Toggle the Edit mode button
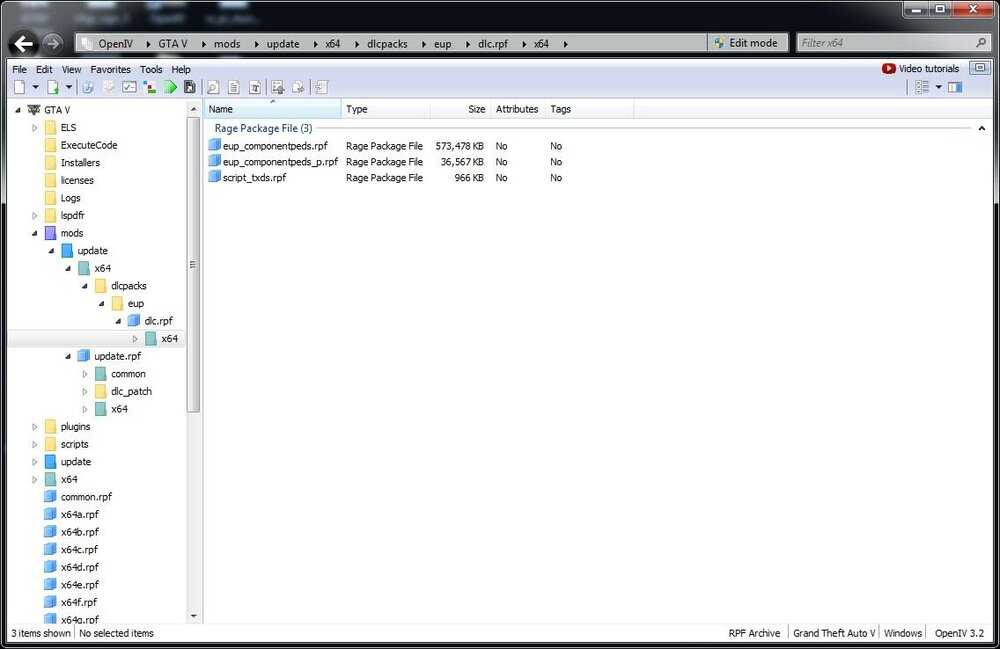1000x649 pixels. click(x=747, y=43)
